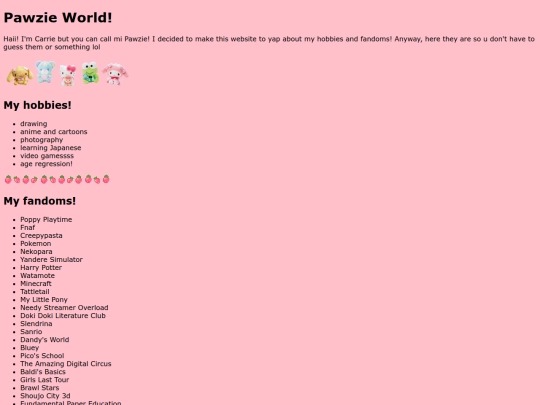Viewport: 540px width, 405px height.
Task: Click 'Minecraft' in fandoms list
Action: click(36, 283)
